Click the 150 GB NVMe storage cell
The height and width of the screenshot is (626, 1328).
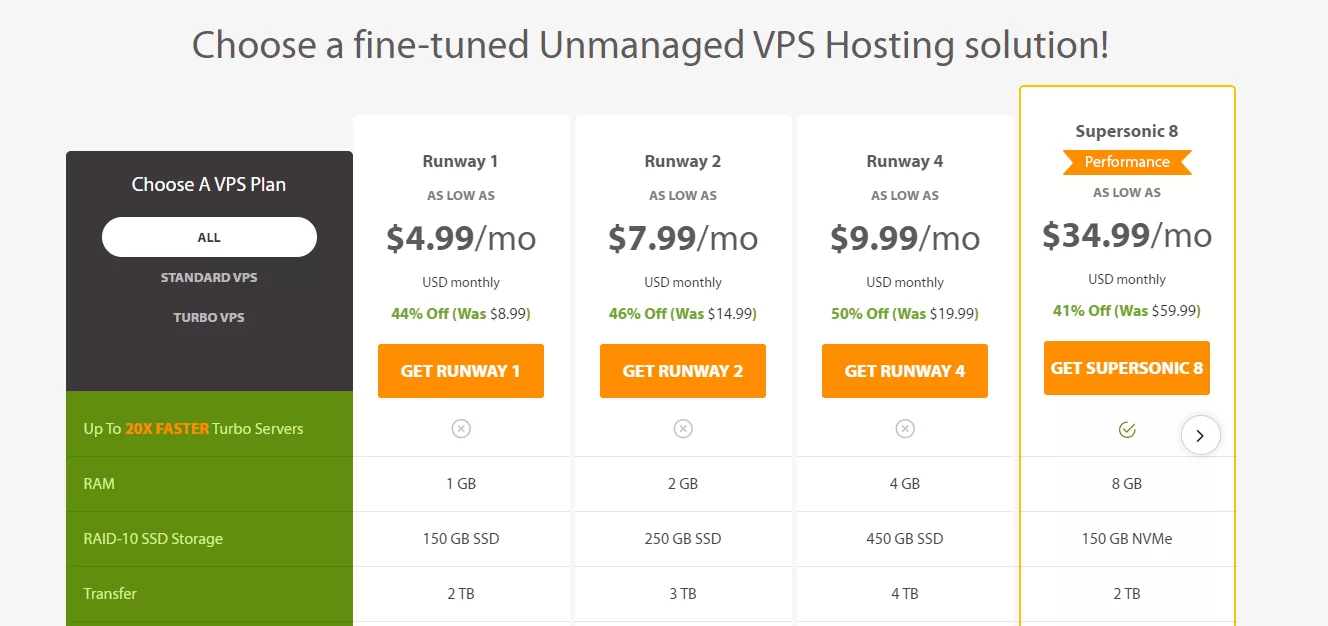click(x=1127, y=538)
